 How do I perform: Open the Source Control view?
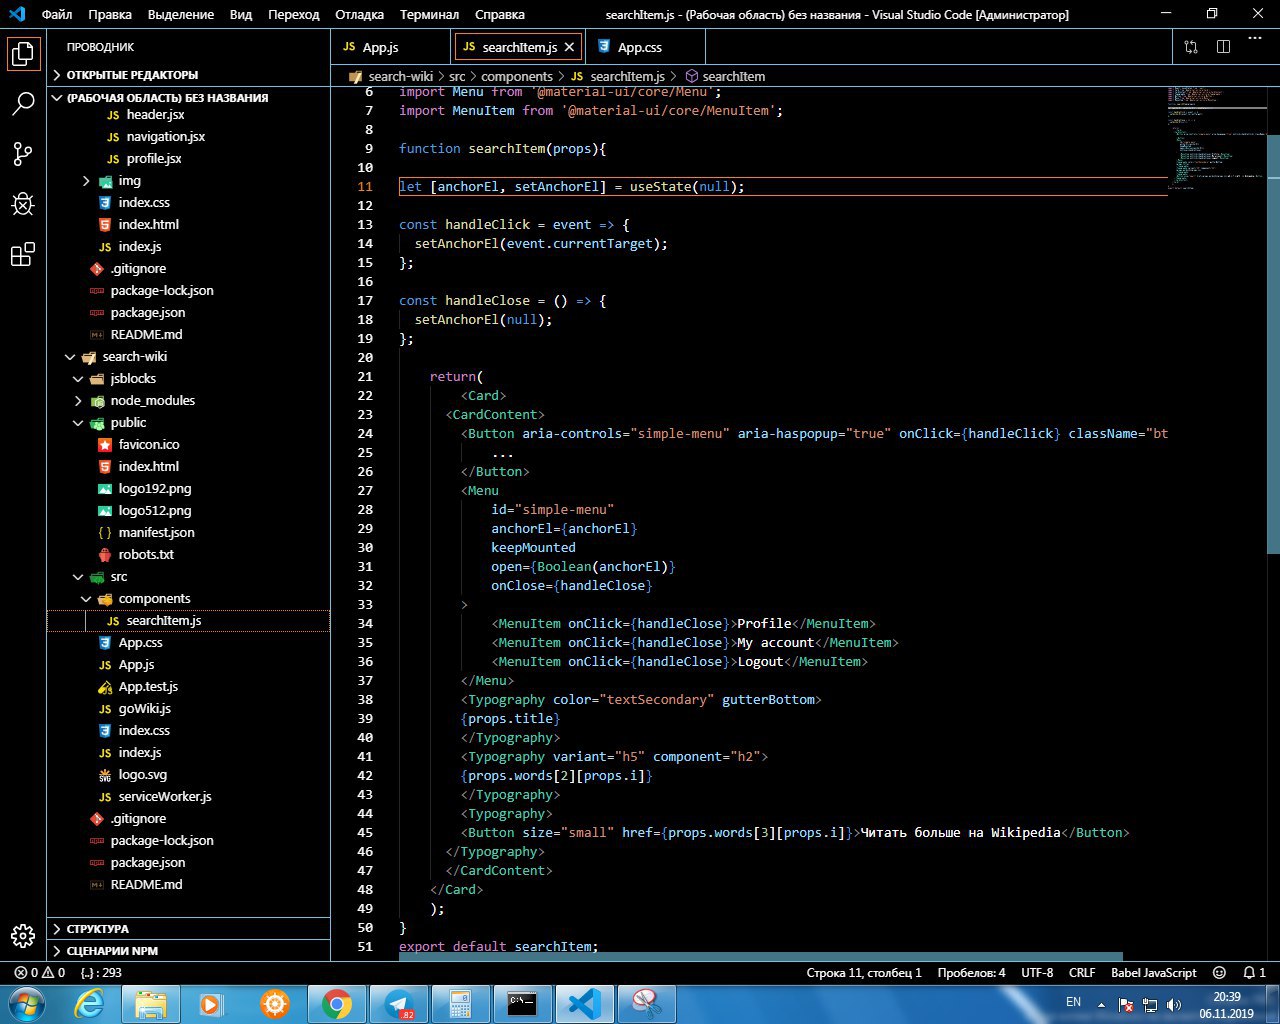(x=23, y=154)
